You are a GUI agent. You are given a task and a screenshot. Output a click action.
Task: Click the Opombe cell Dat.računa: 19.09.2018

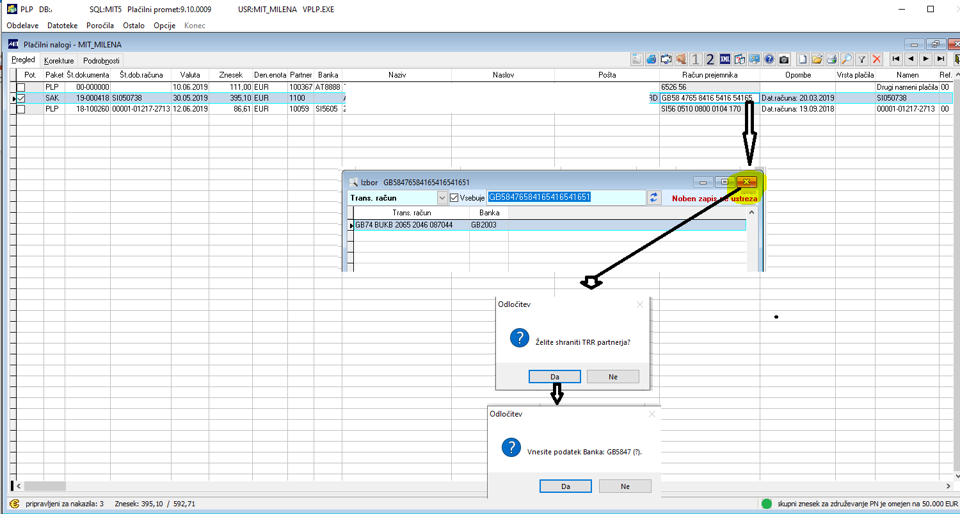pos(797,108)
